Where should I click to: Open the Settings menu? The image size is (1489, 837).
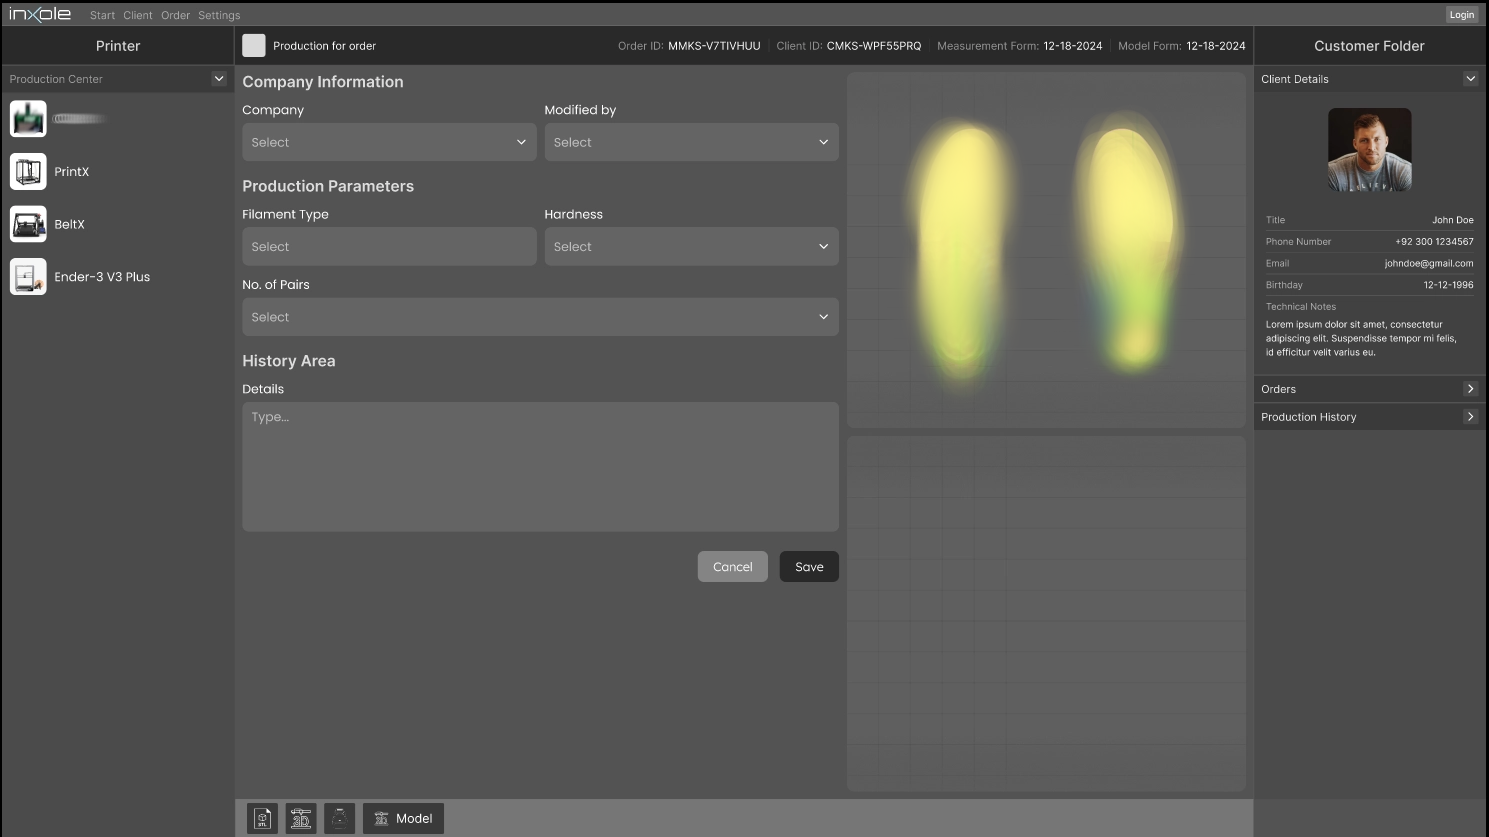pyautogui.click(x=219, y=15)
